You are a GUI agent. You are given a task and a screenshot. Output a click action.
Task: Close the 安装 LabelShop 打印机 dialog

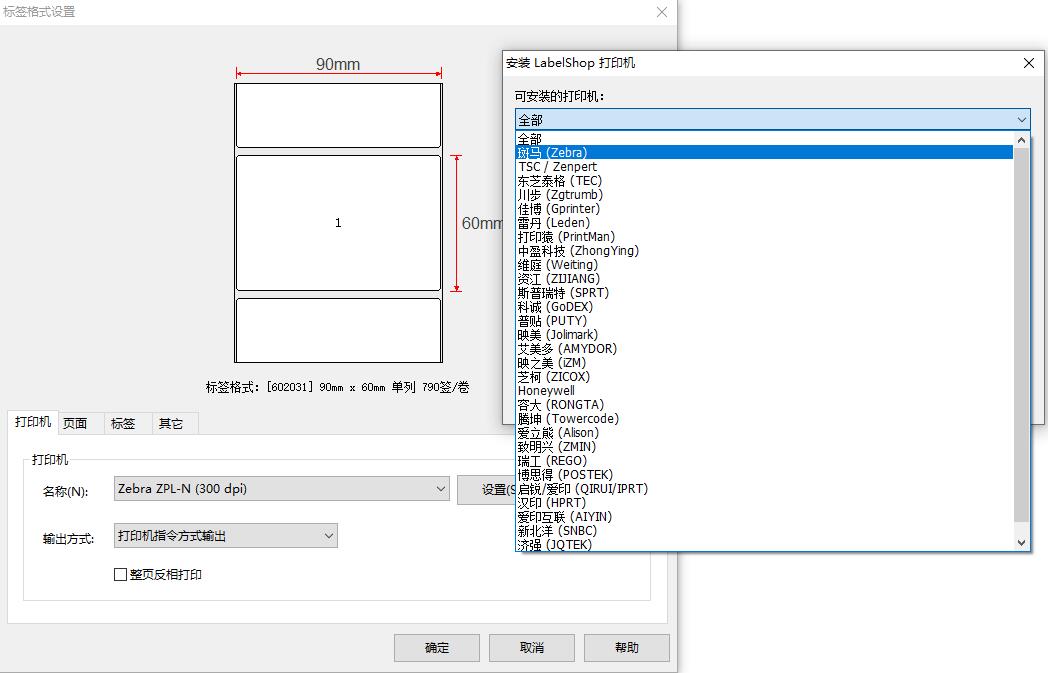tap(1029, 63)
